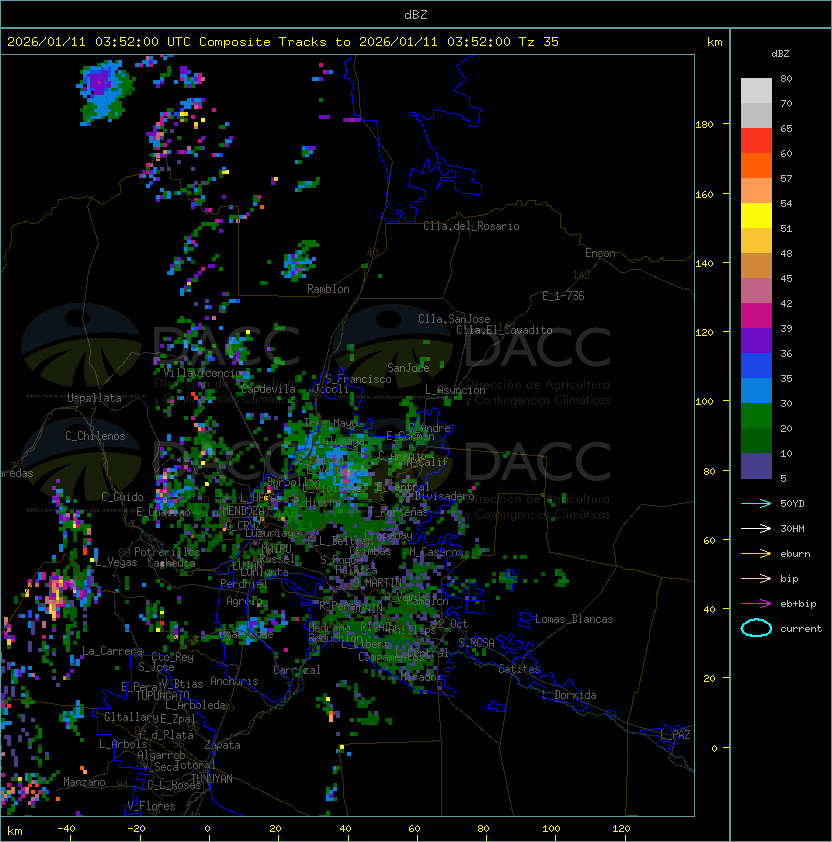Screen dimensions: 832x842
Task: Click the 'Lomas_Blancas' map label
Action: coord(574,619)
